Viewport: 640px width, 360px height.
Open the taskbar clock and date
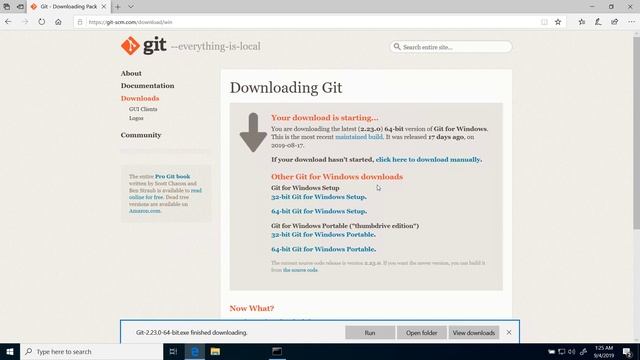pos(604,351)
